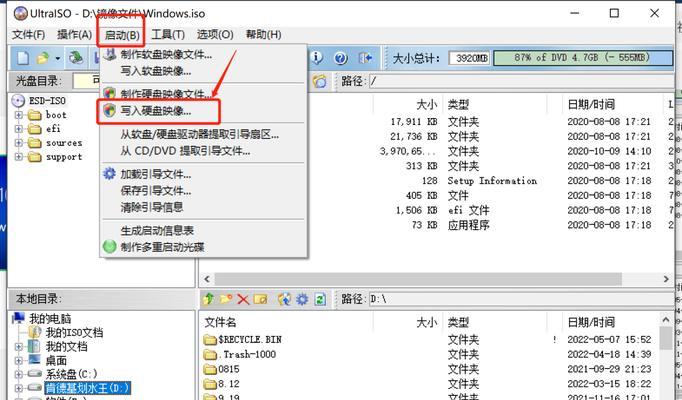Image resolution: width=682 pixels, height=400 pixels.
Task: Choose 从 CD/DVD 提取引导文件... entry
Action: click(204, 151)
